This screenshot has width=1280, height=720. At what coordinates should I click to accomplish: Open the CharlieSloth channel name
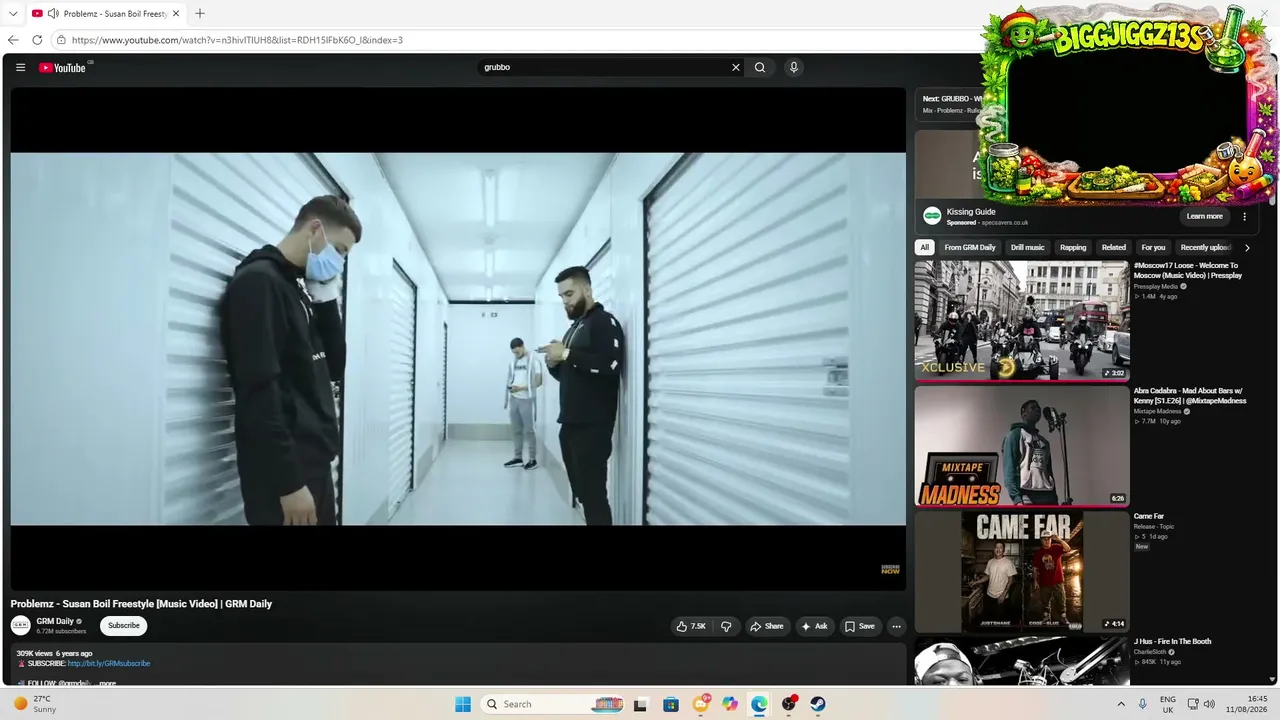click(1151, 651)
